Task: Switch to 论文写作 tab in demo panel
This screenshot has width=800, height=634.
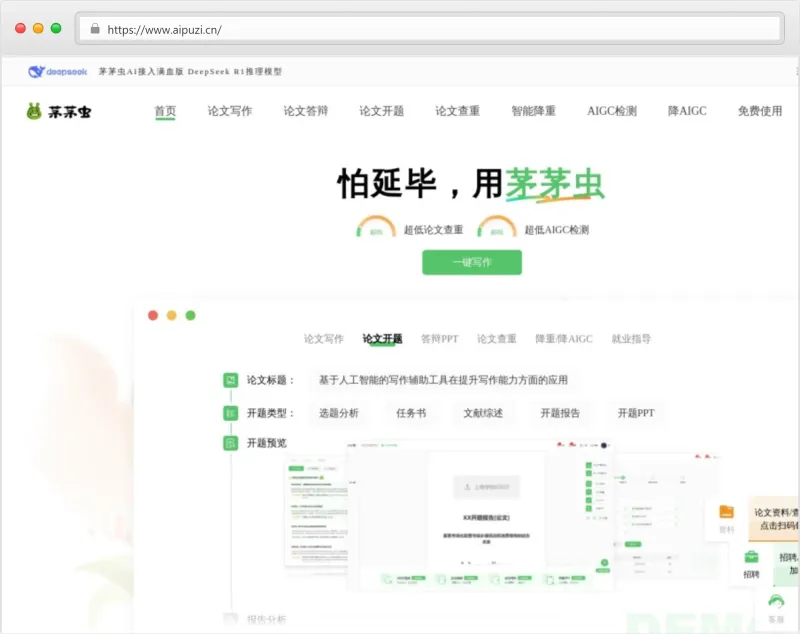Action: [x=324, y=339]
